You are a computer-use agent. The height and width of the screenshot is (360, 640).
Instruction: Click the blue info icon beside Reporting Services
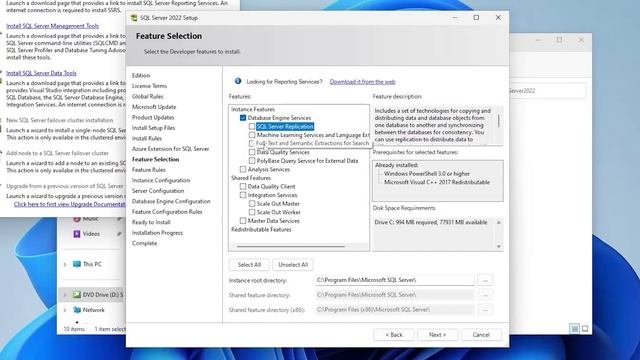pos(238,81)
